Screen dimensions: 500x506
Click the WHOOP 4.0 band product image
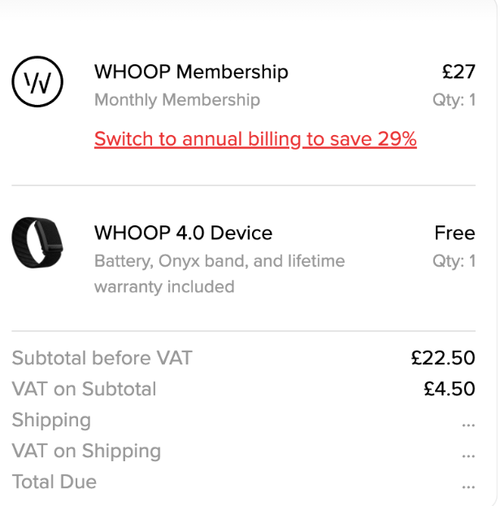[37, 242]
